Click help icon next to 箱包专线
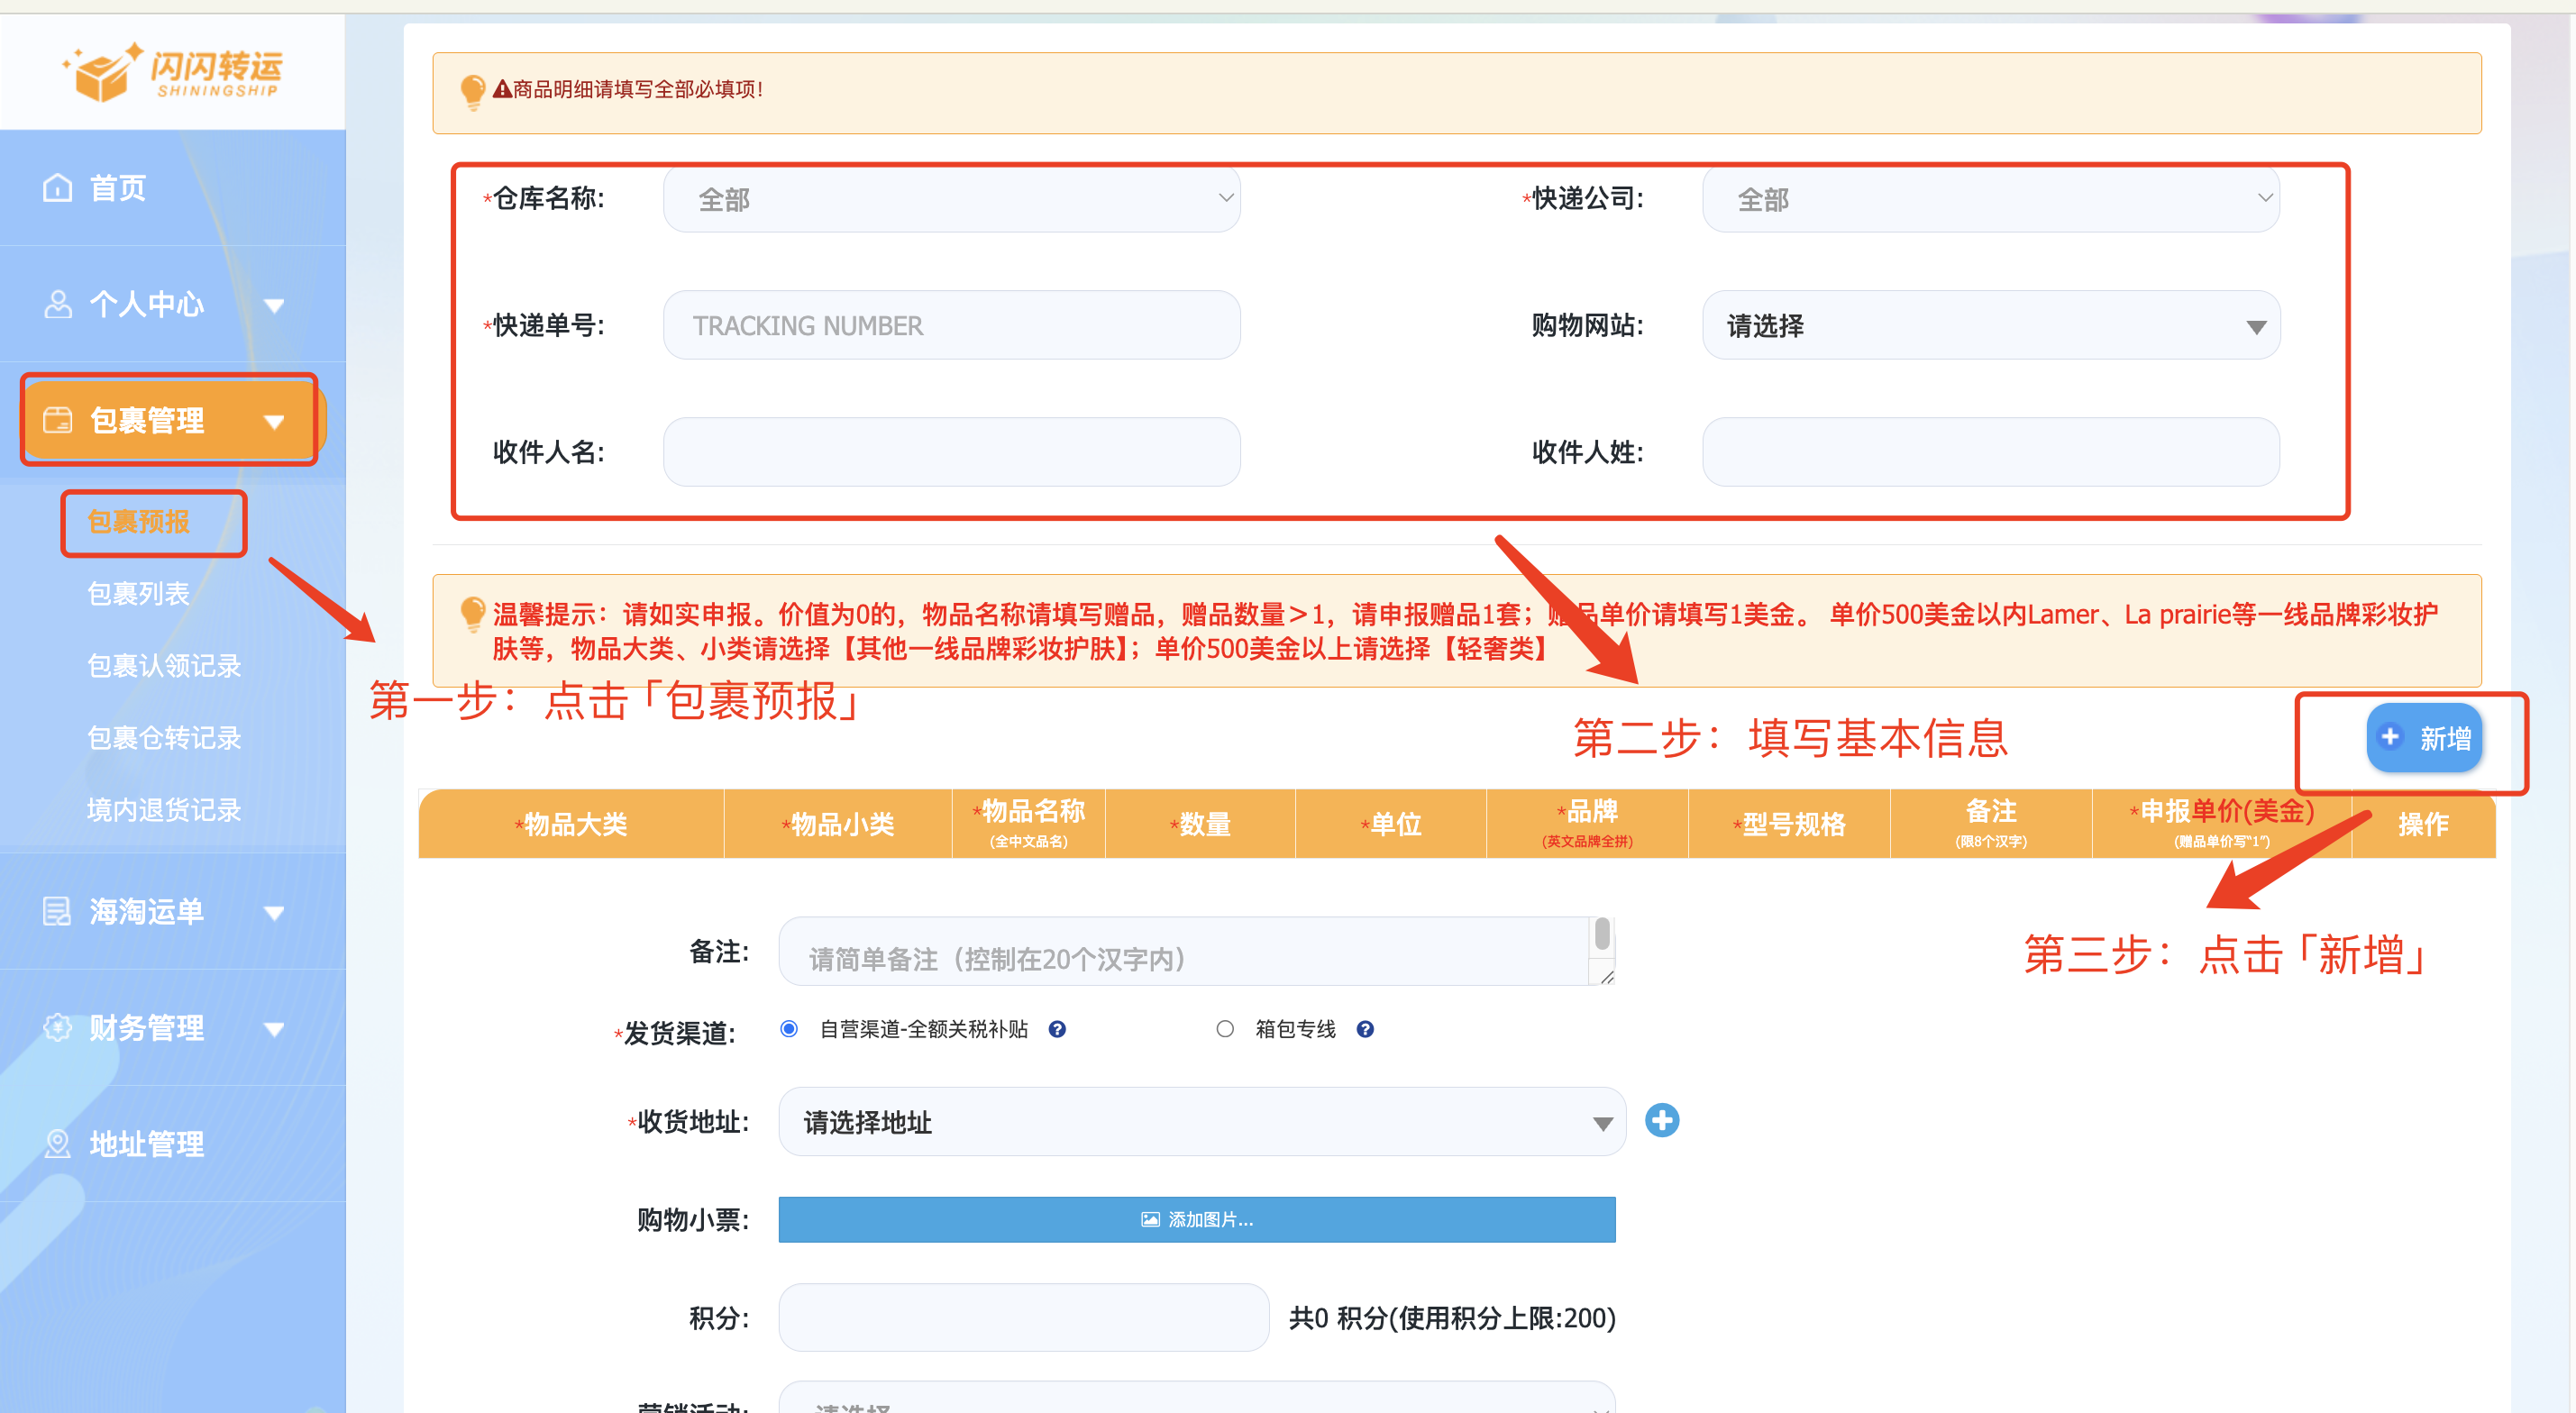Viewport: 2576px width, 1413px height. coord(1365,1029)
